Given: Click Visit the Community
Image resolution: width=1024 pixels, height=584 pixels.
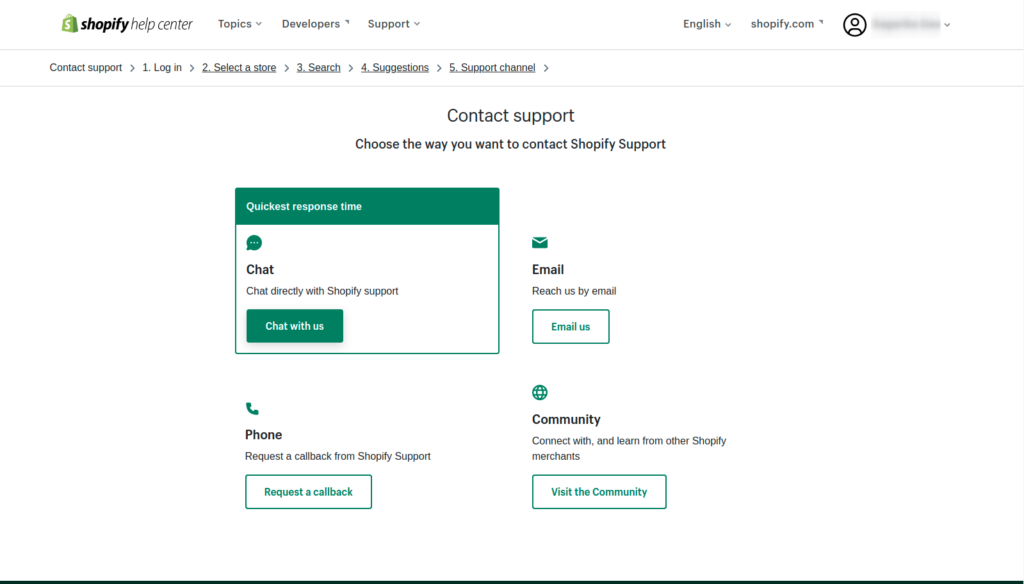Looking at the screenshot, I should (599, 491).
